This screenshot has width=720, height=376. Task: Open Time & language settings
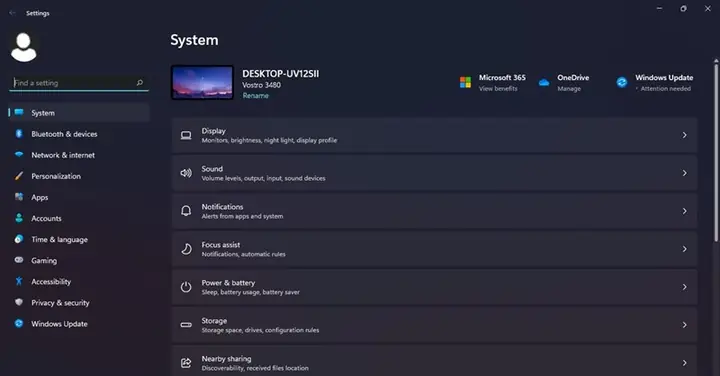pos(79,239)
